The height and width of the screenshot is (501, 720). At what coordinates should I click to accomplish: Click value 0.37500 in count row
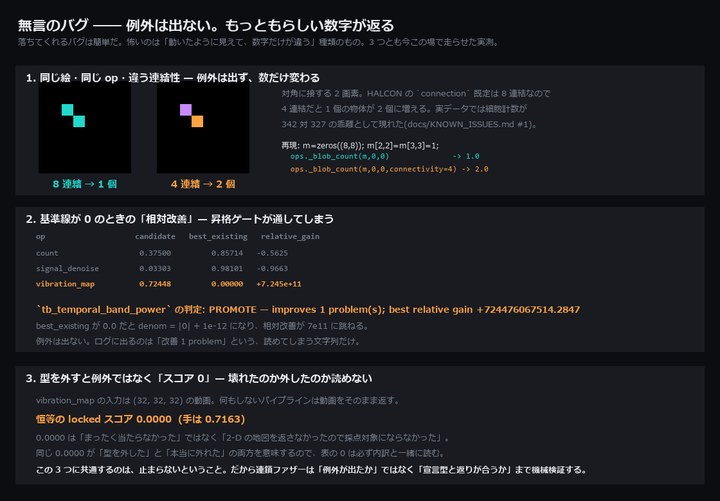click(x=155, y=253)
